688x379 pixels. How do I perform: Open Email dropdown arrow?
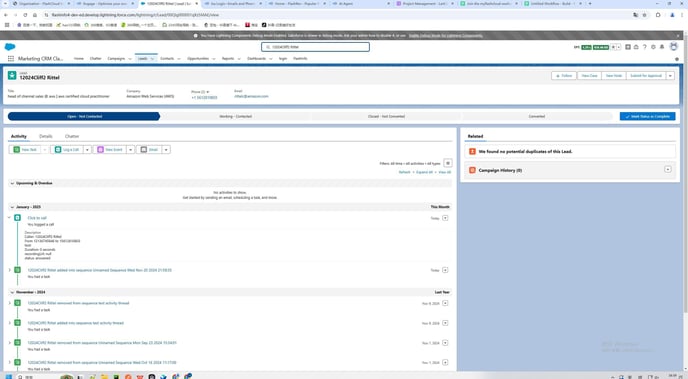pyautogui.click(x=166, y=150)
